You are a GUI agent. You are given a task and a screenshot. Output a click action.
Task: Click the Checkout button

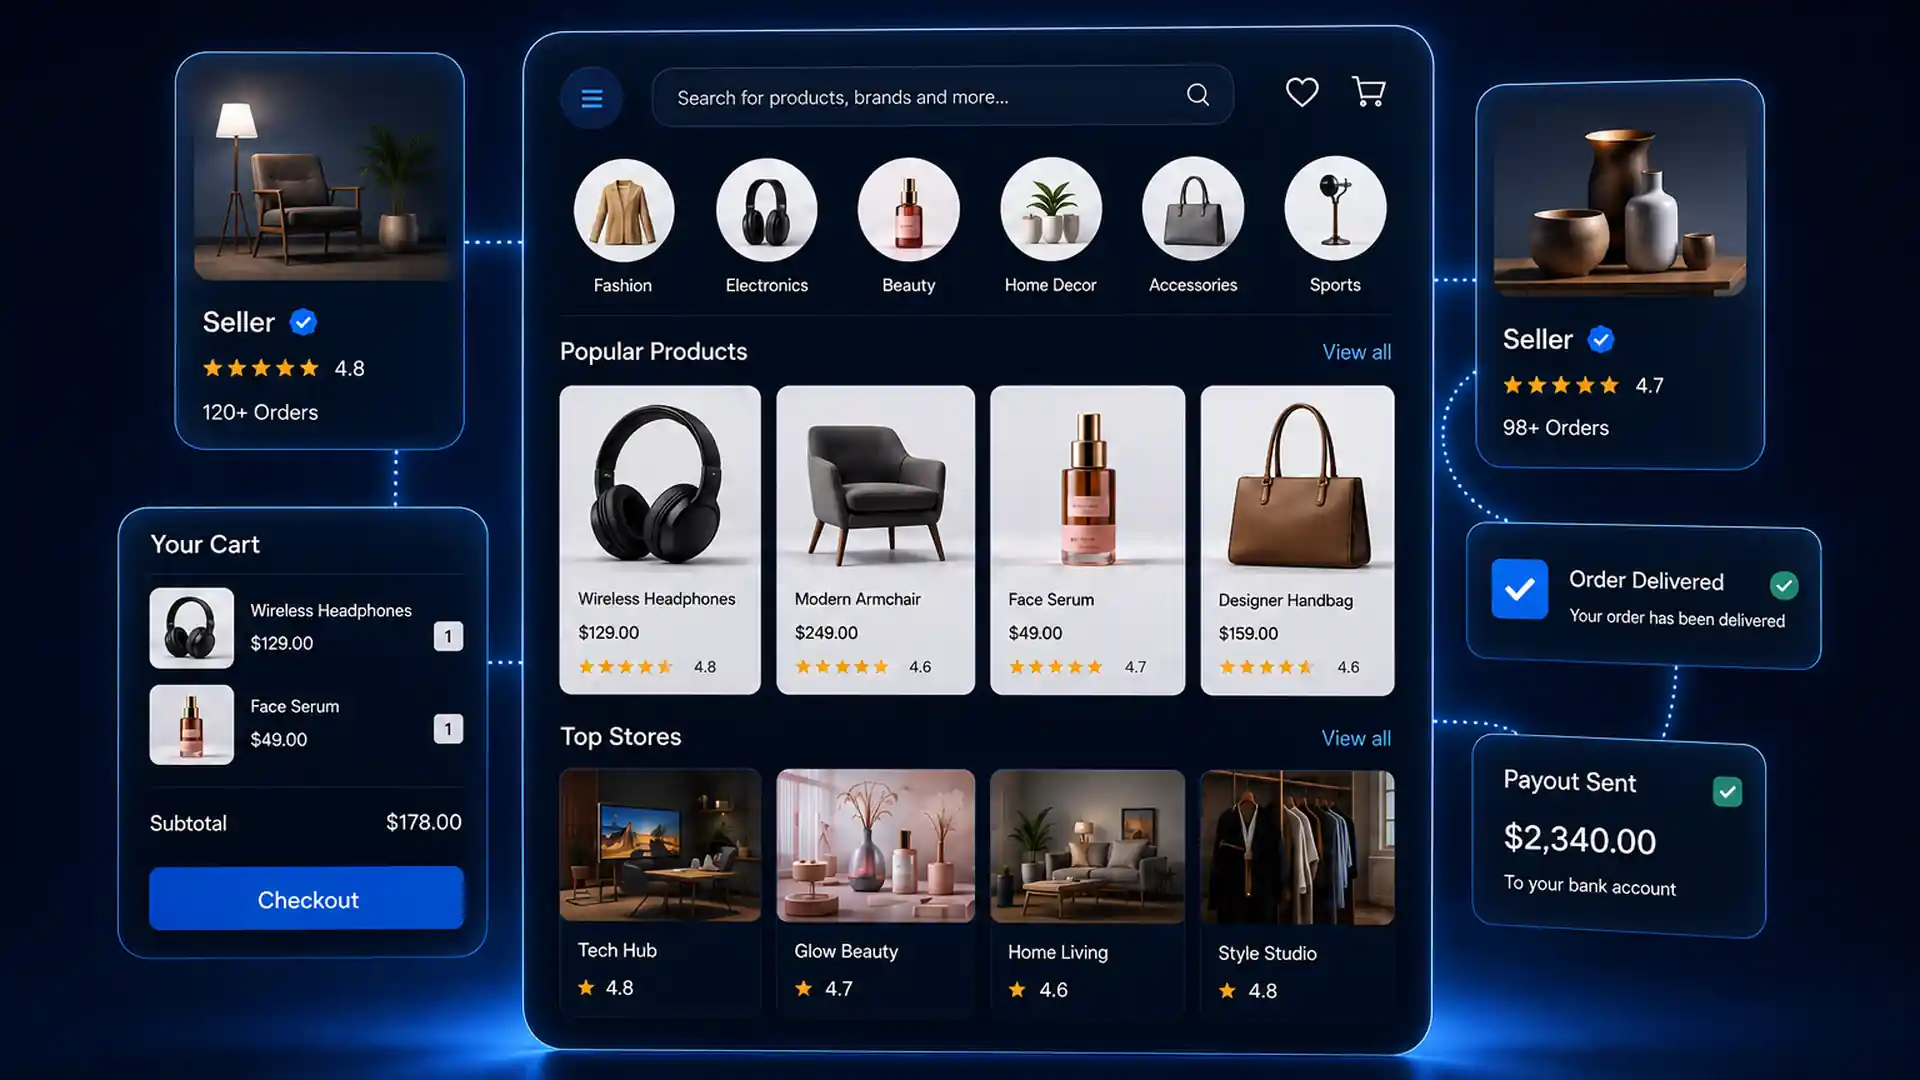click(x=306, y=899)
